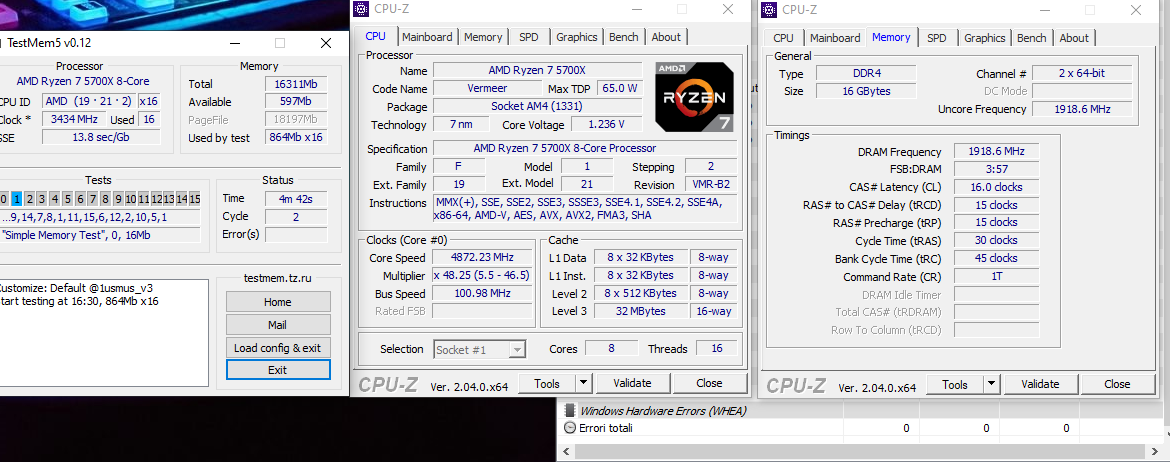Open Tools dropdown arrow in Memory window
Viewport: 1170px width, 462px height.
point(991,384)
